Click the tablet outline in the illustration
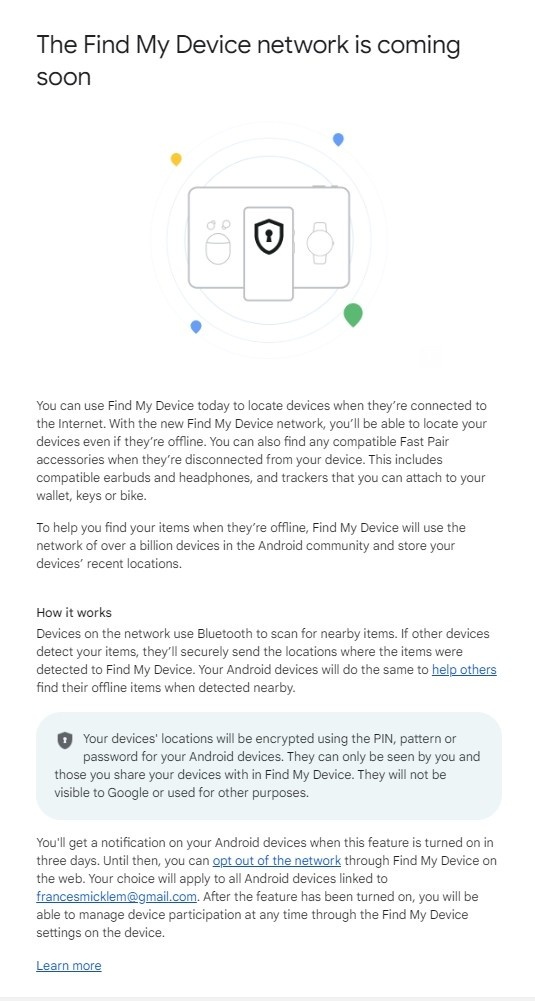 point(269,237)
